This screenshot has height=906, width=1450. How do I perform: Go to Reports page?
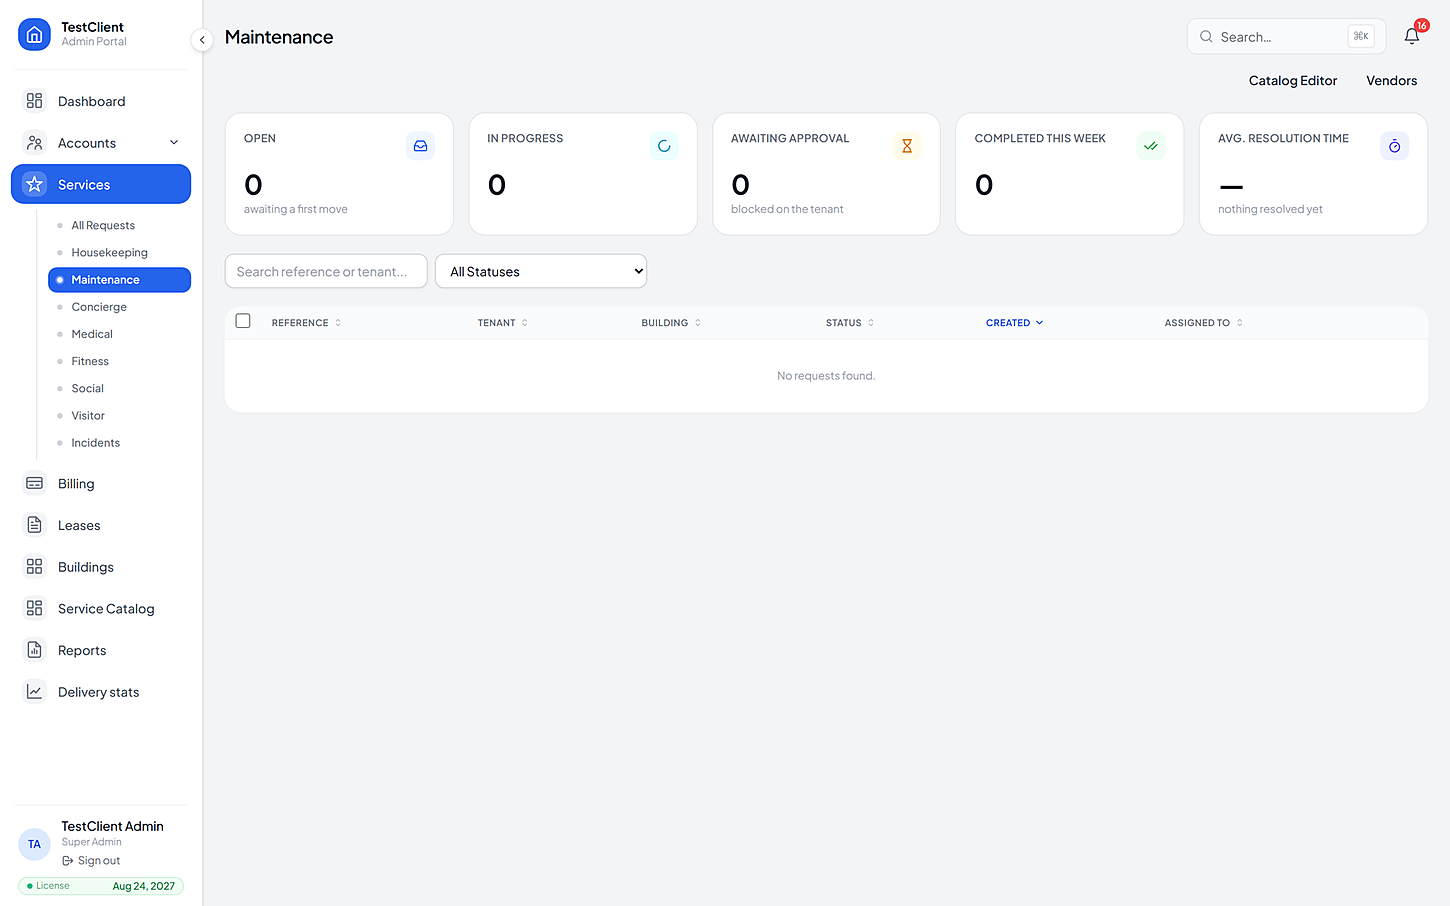(101, 650)
